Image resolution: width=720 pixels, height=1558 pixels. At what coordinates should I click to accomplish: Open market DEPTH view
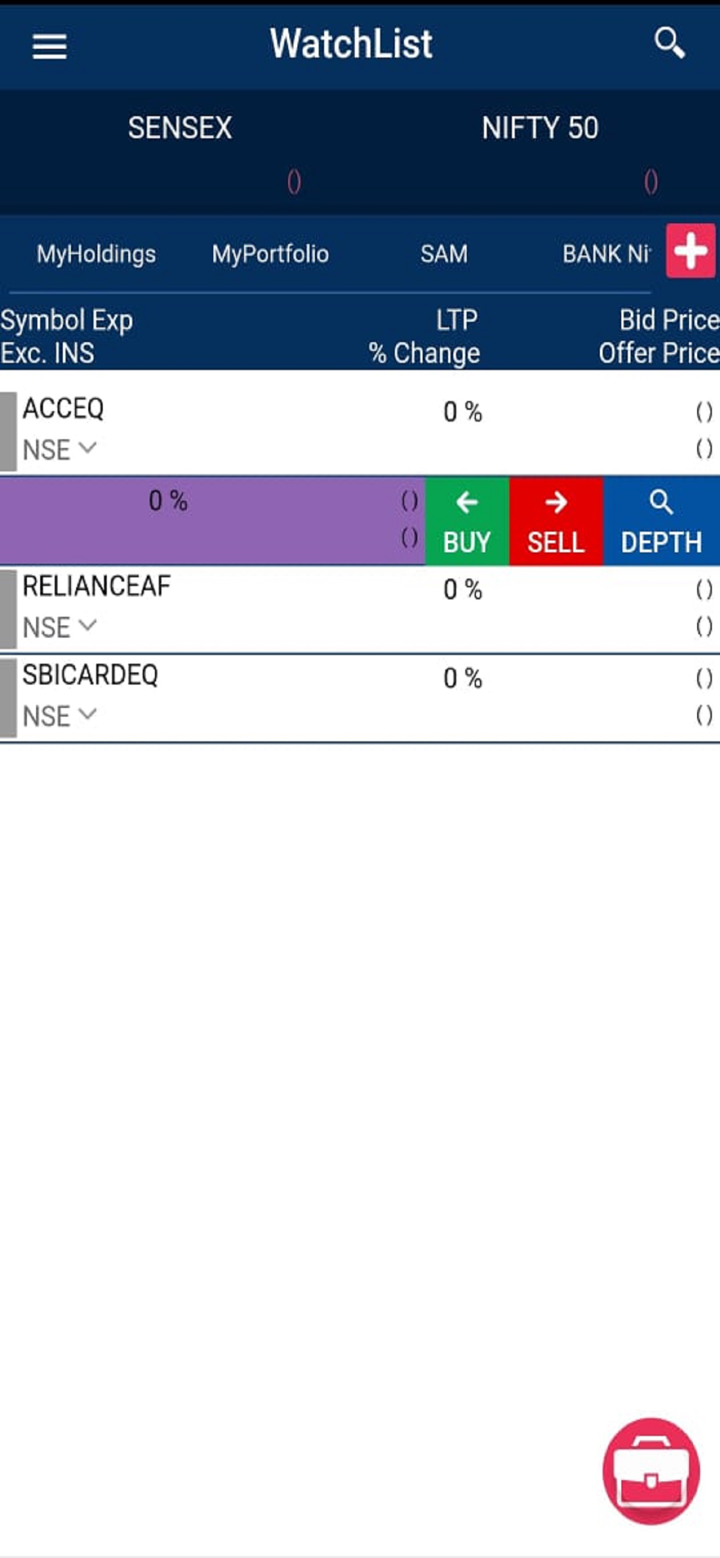(661, 522)
